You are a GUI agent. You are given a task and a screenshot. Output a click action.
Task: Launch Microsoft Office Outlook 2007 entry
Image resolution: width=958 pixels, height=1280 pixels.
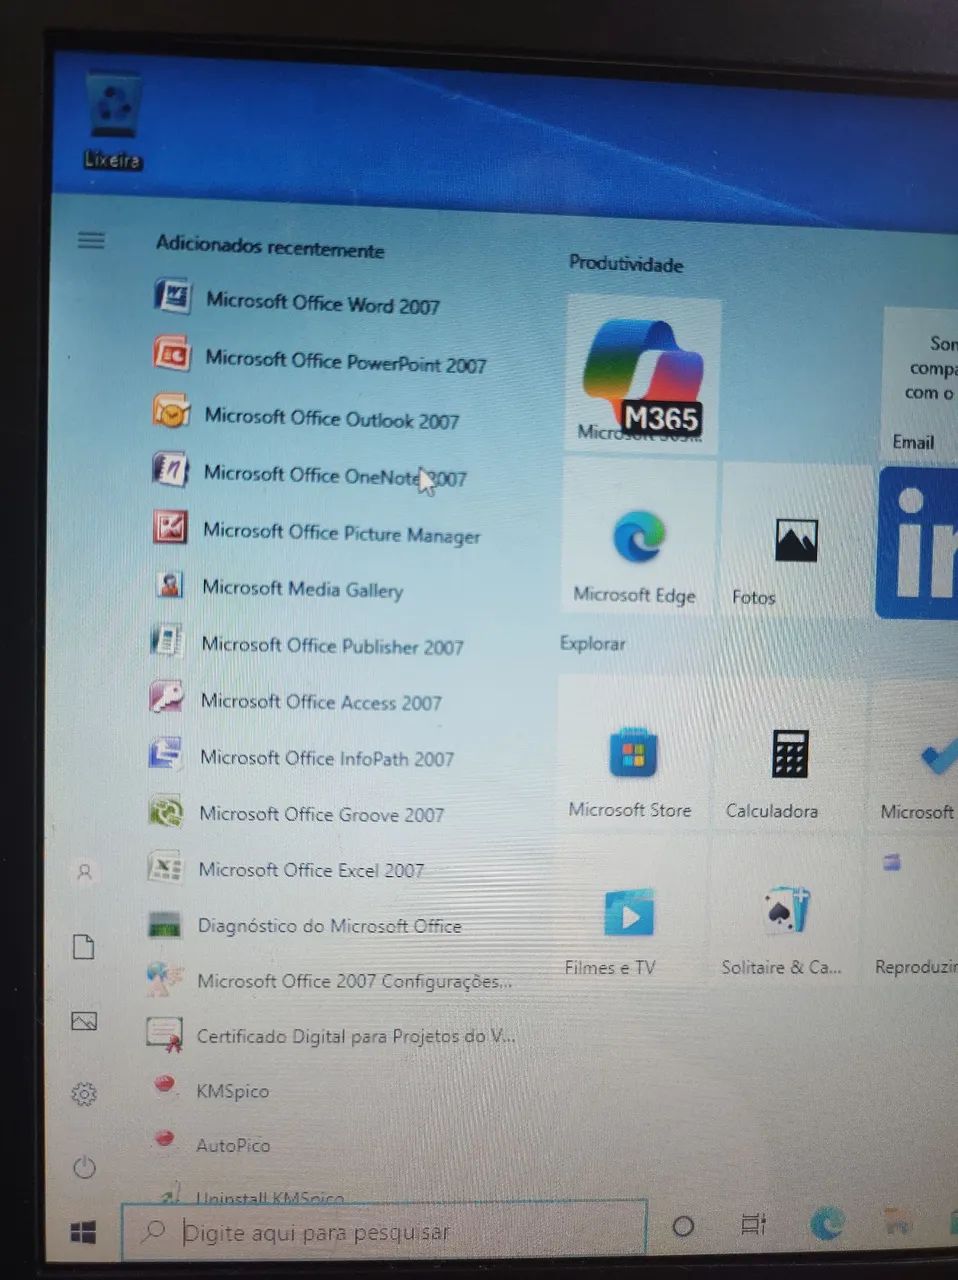pyautogui.click(x=332, y=418)
